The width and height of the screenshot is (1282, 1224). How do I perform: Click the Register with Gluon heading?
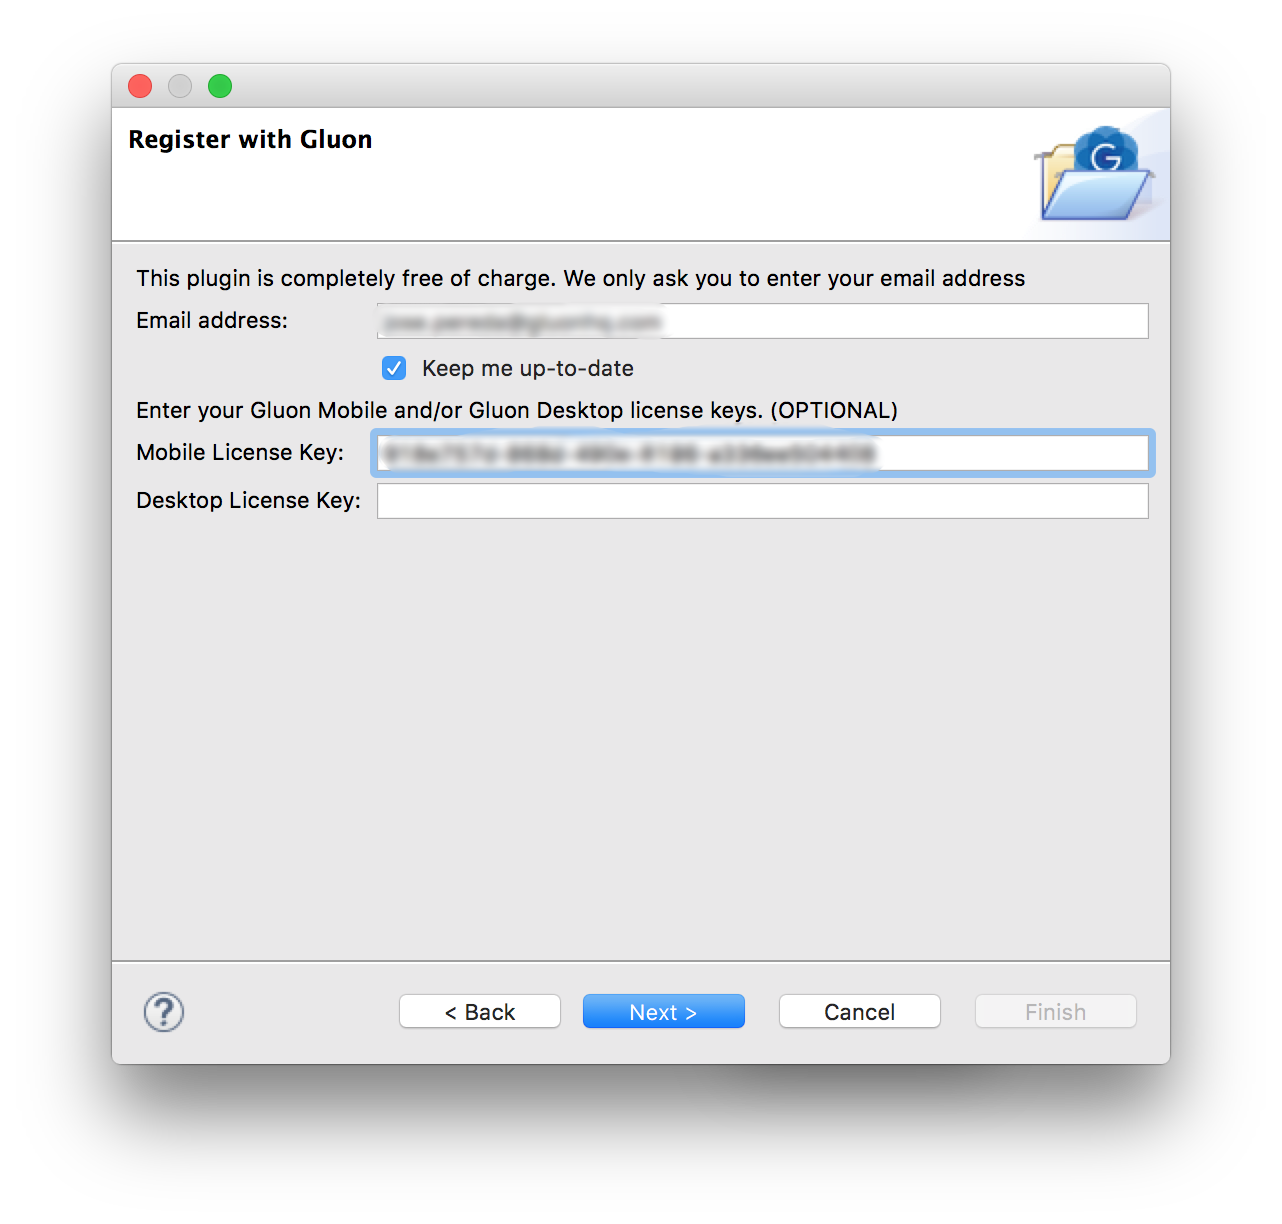pos(250,139)
